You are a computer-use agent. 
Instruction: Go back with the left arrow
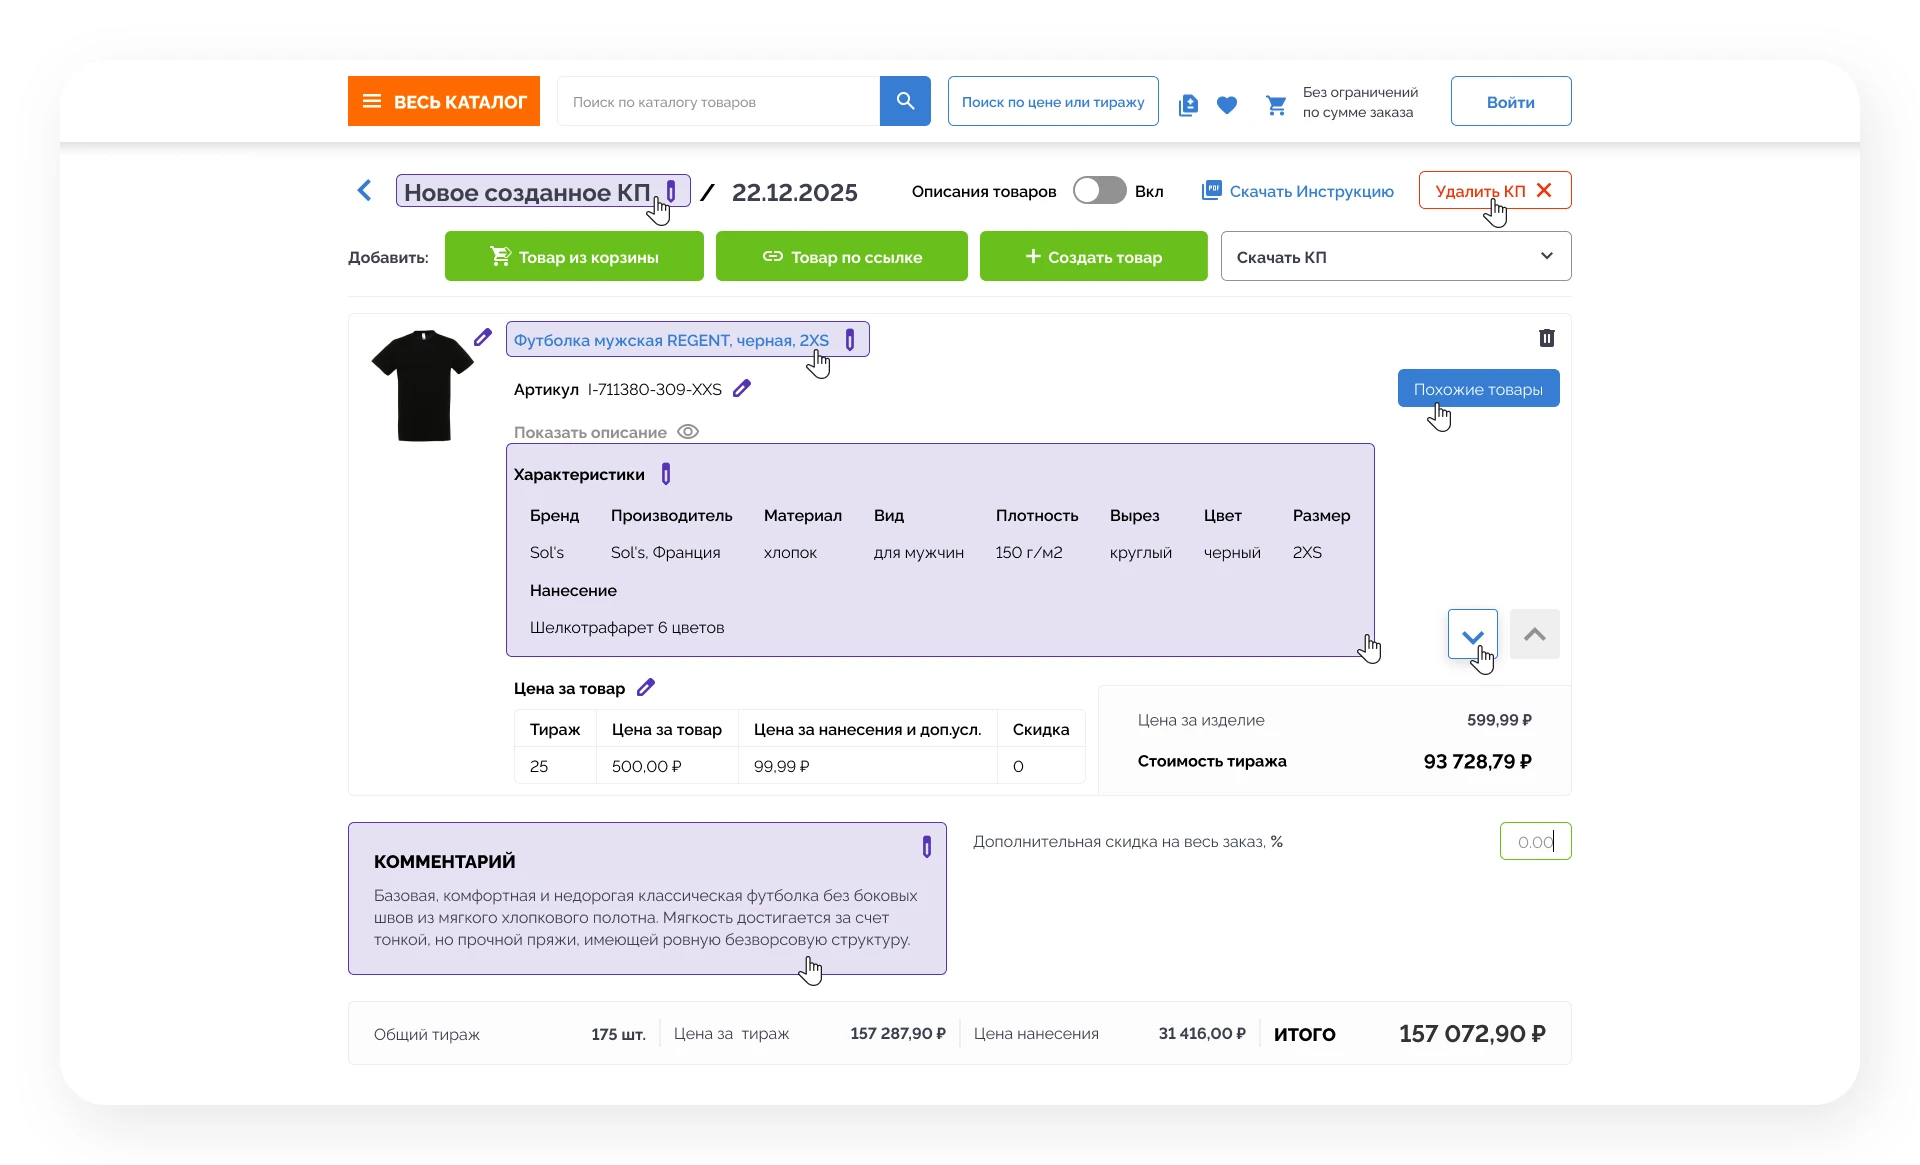[x=364, y=190]
